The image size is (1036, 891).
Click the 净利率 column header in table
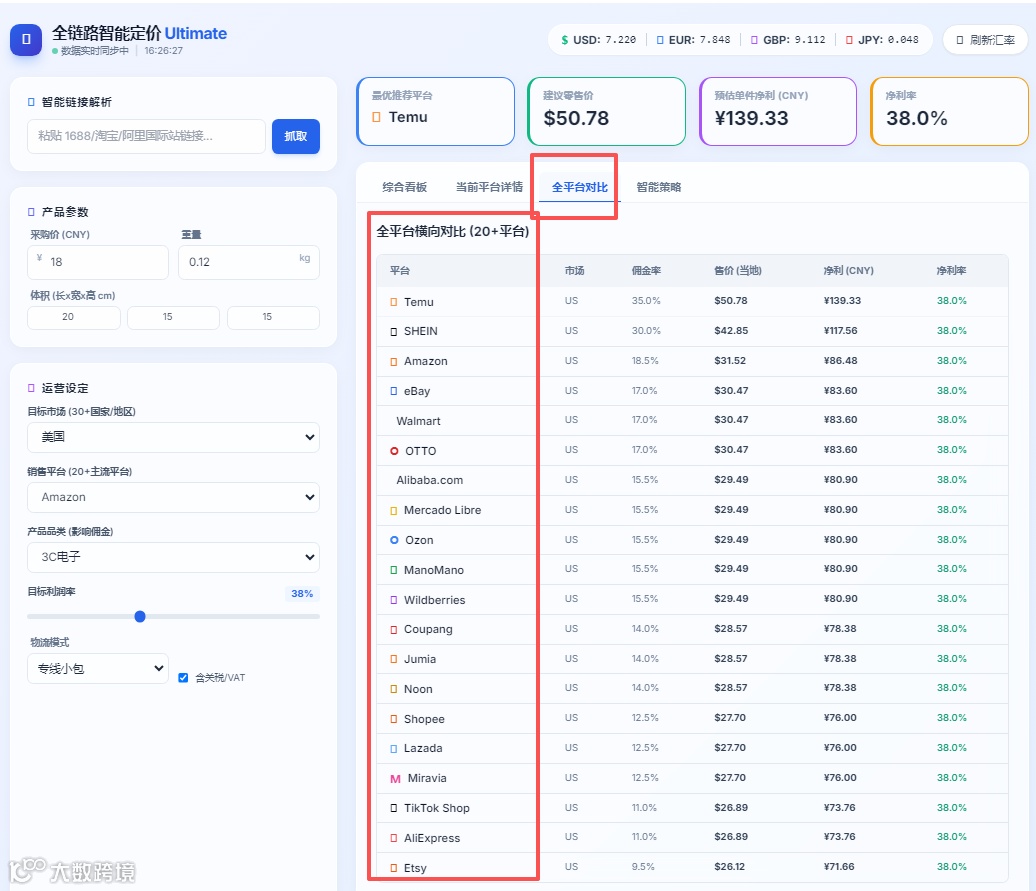tap(951, 270)
